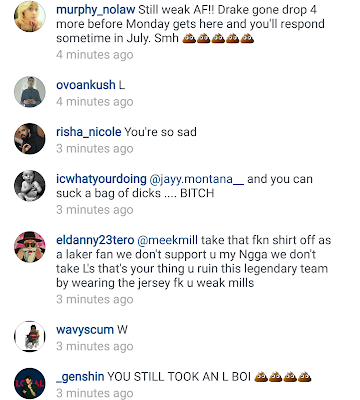The image size is (360, 400).
Task: Open murphy_nolaw's profile picture
Action: click(30, 17)
